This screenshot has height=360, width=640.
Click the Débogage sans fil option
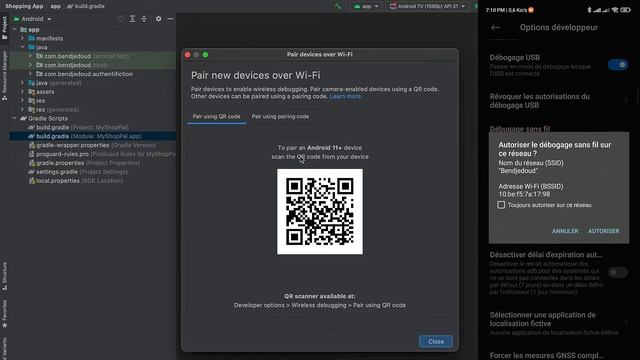pyautogui.click(x=520, y=129)
